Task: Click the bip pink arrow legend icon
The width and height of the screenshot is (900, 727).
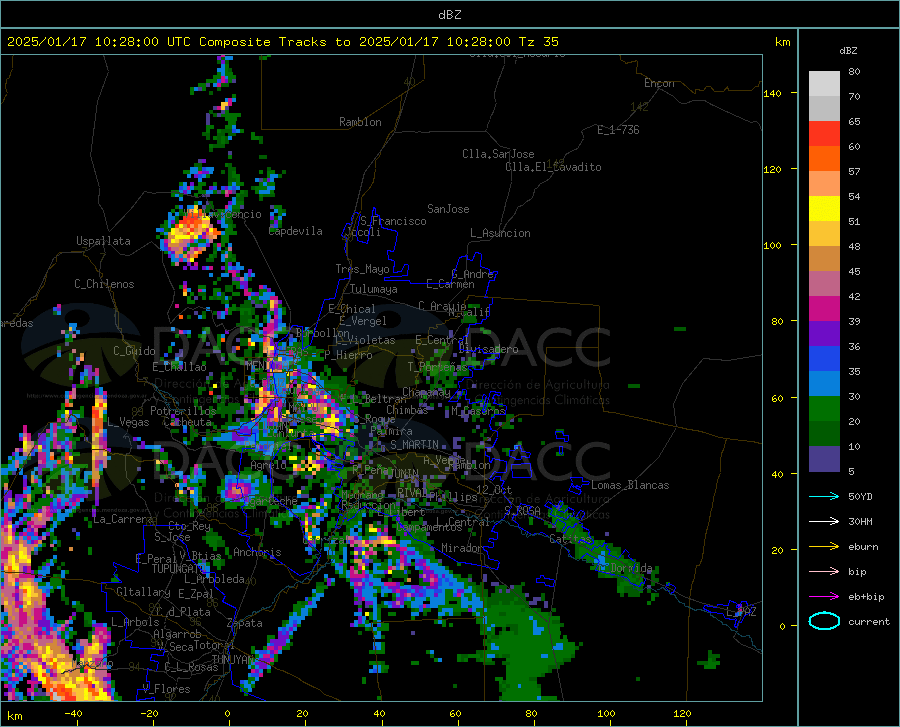Action: [x=824, y=572]
